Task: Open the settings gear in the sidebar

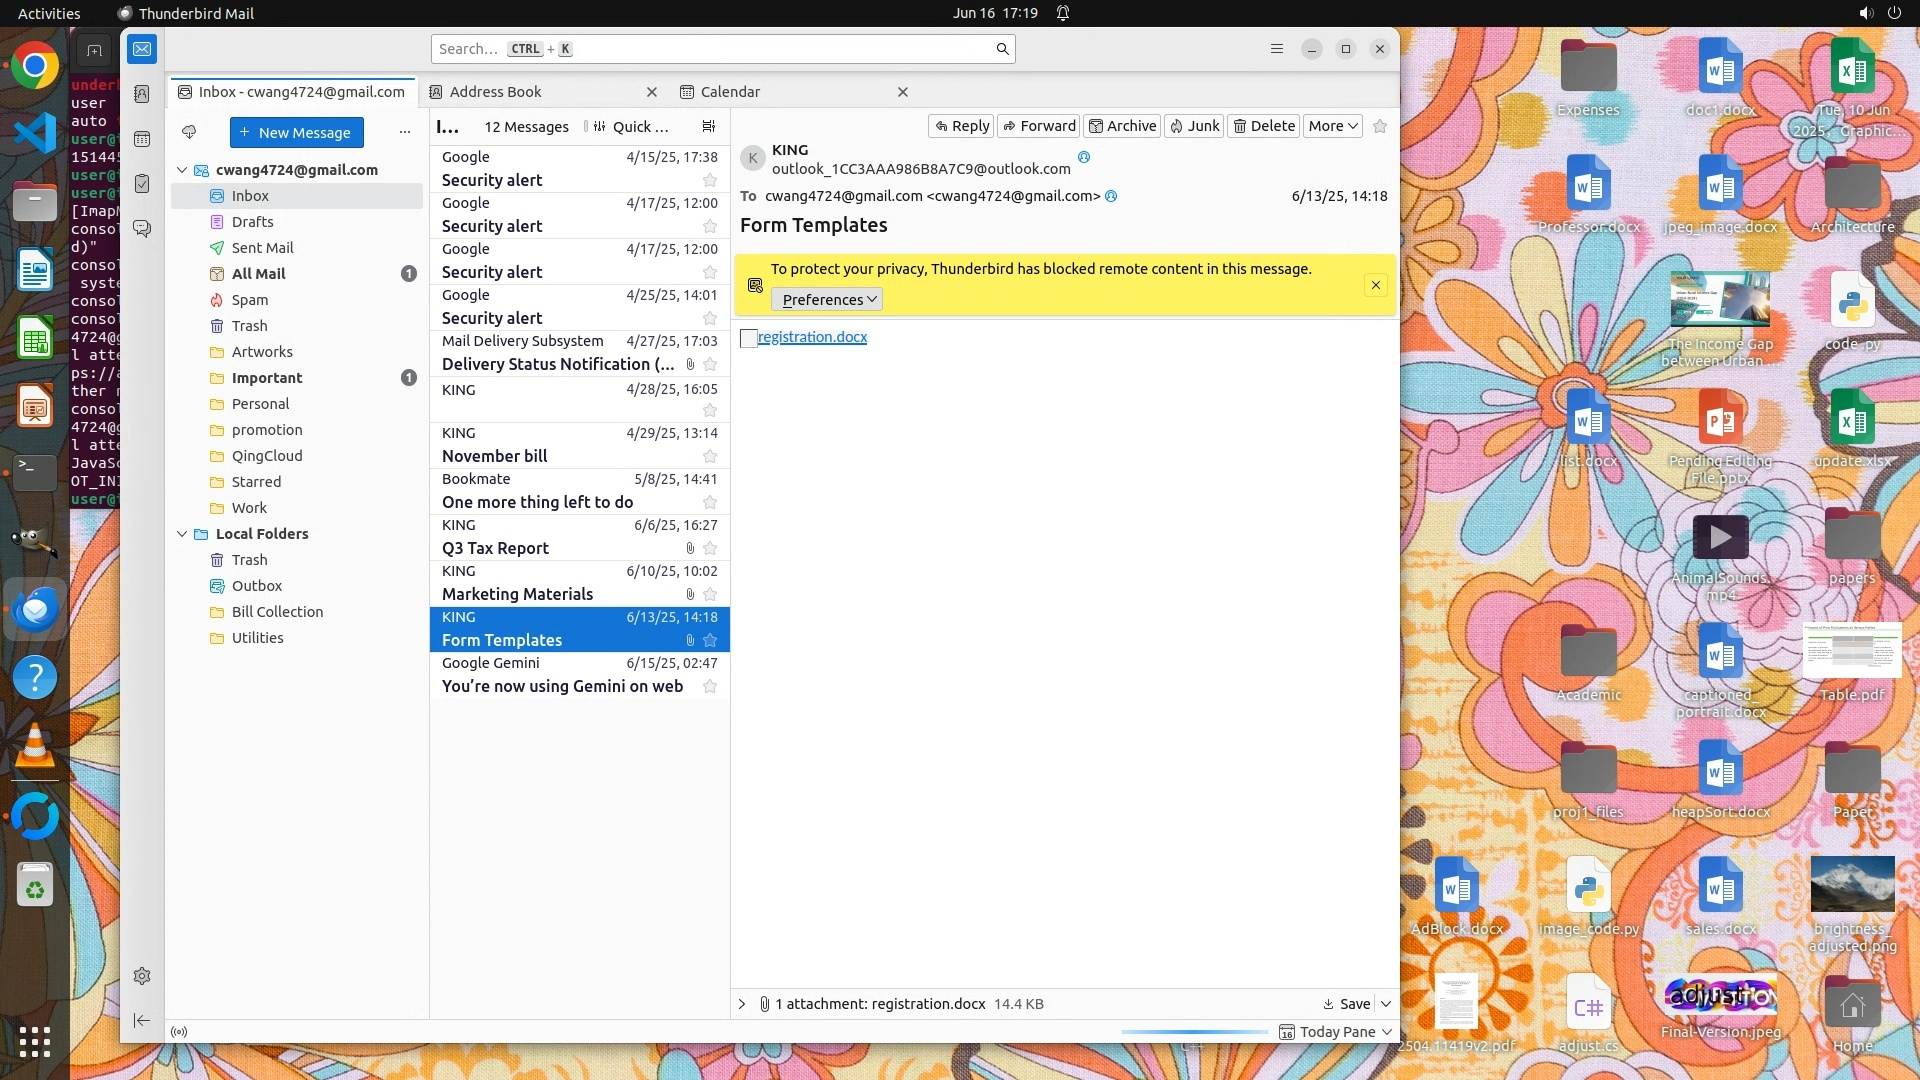Action: click(x=142, y=976)
